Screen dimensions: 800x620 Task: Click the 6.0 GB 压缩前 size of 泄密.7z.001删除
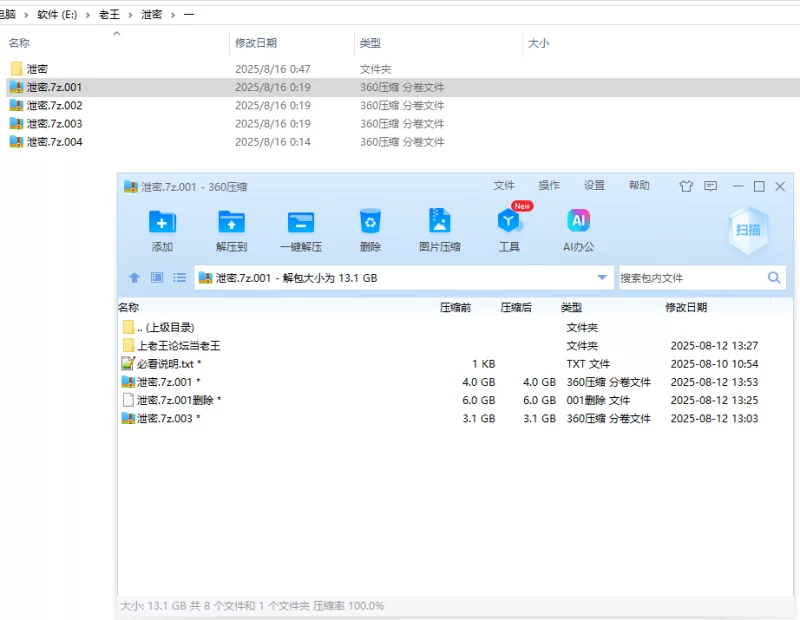pos(479,400)
